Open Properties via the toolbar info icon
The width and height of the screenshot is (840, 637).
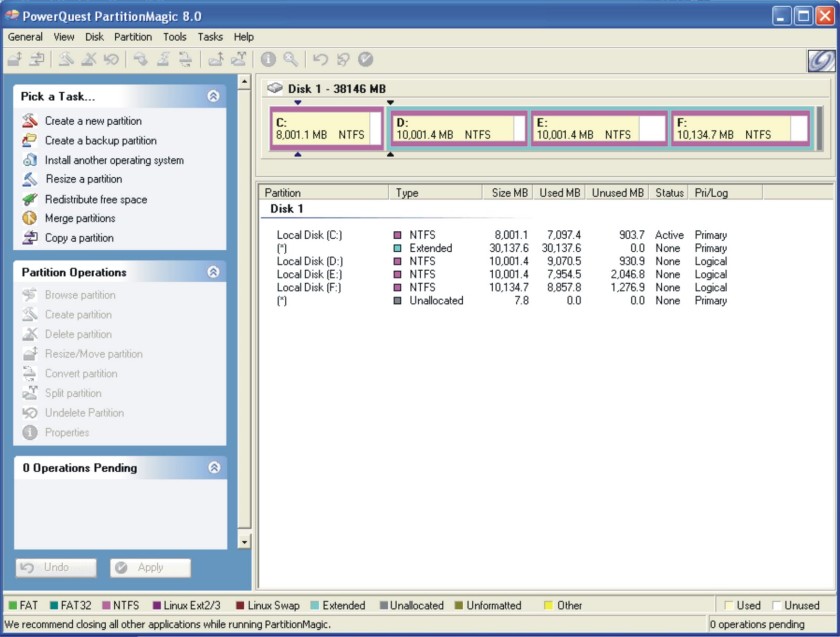pyautogui.click(x=268, y=59)
